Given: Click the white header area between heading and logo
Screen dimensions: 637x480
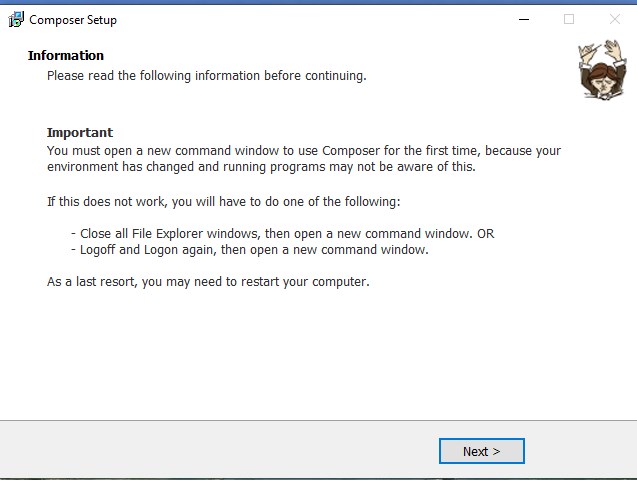Looking at the screenshot, I should click(x=450, y=60).
